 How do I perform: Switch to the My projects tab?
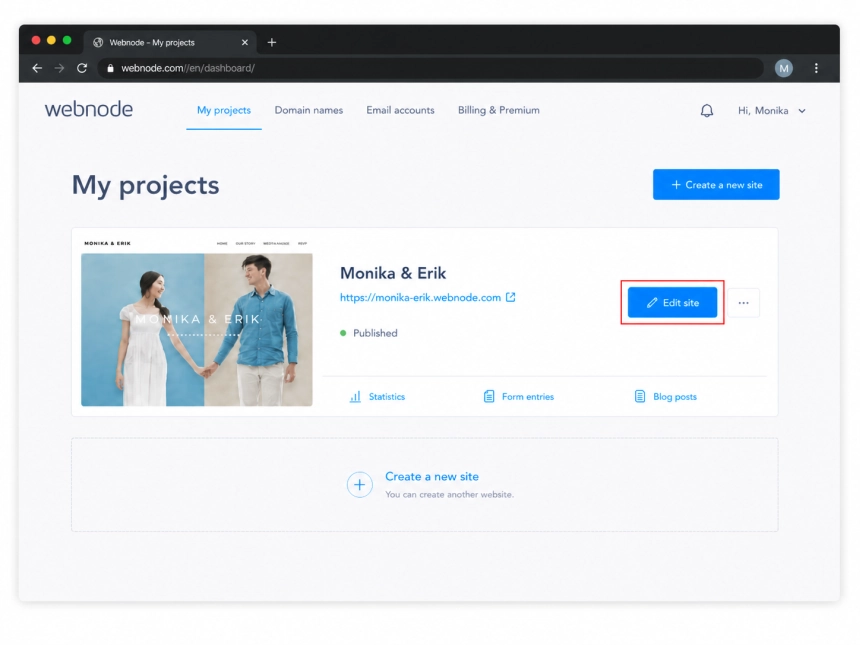[x=224, y=110]
